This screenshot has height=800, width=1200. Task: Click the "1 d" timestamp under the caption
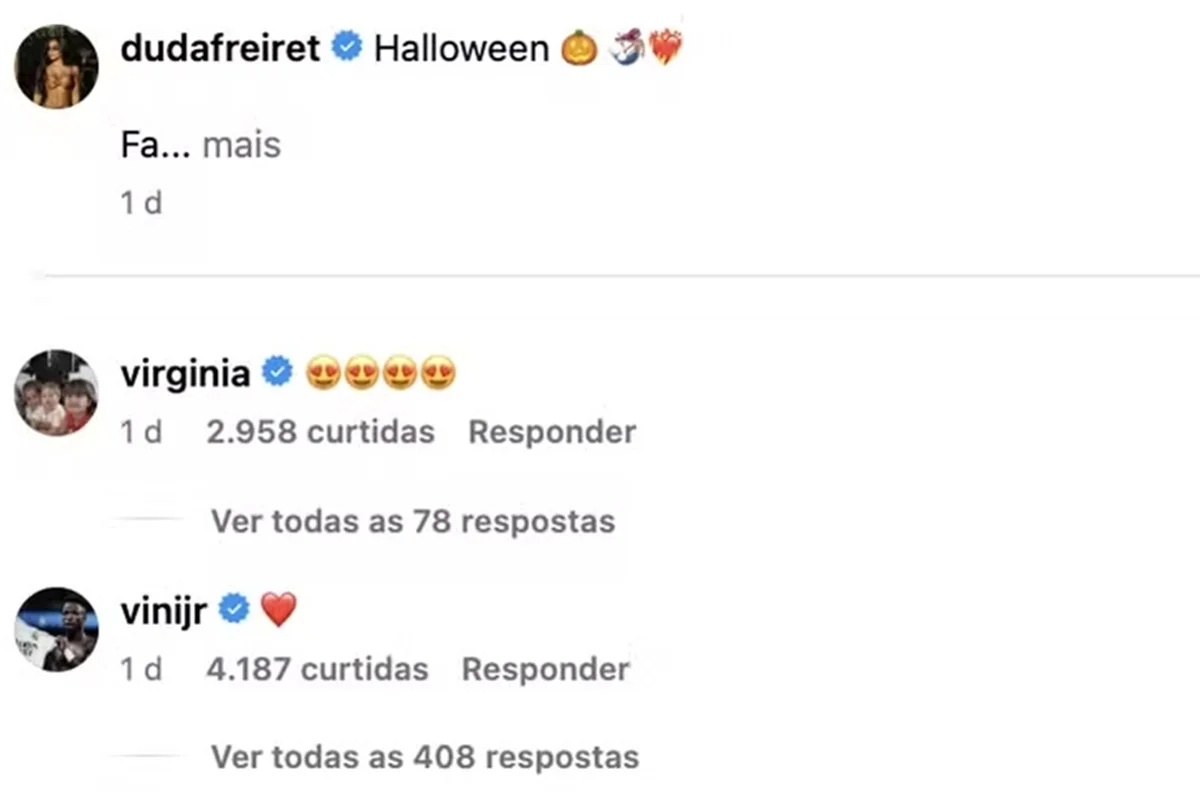(x=141, y=203)
